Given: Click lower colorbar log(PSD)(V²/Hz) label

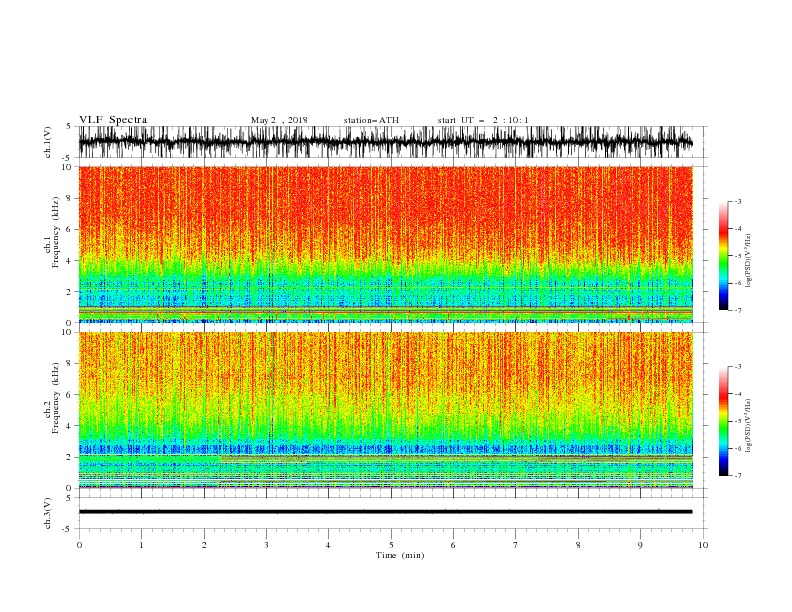Looking at the screenshot, I should [749, 426].
